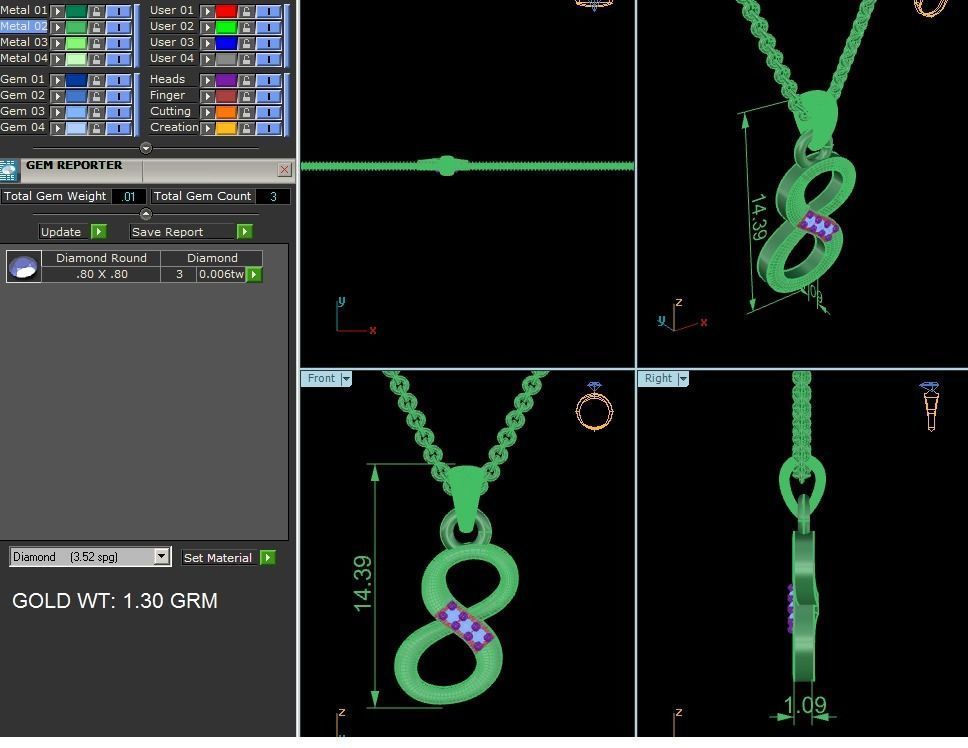Lock the Gem 03 layer
Image resolution: width=968 pixels, height=748 pixels.
(x=96, y=112)
